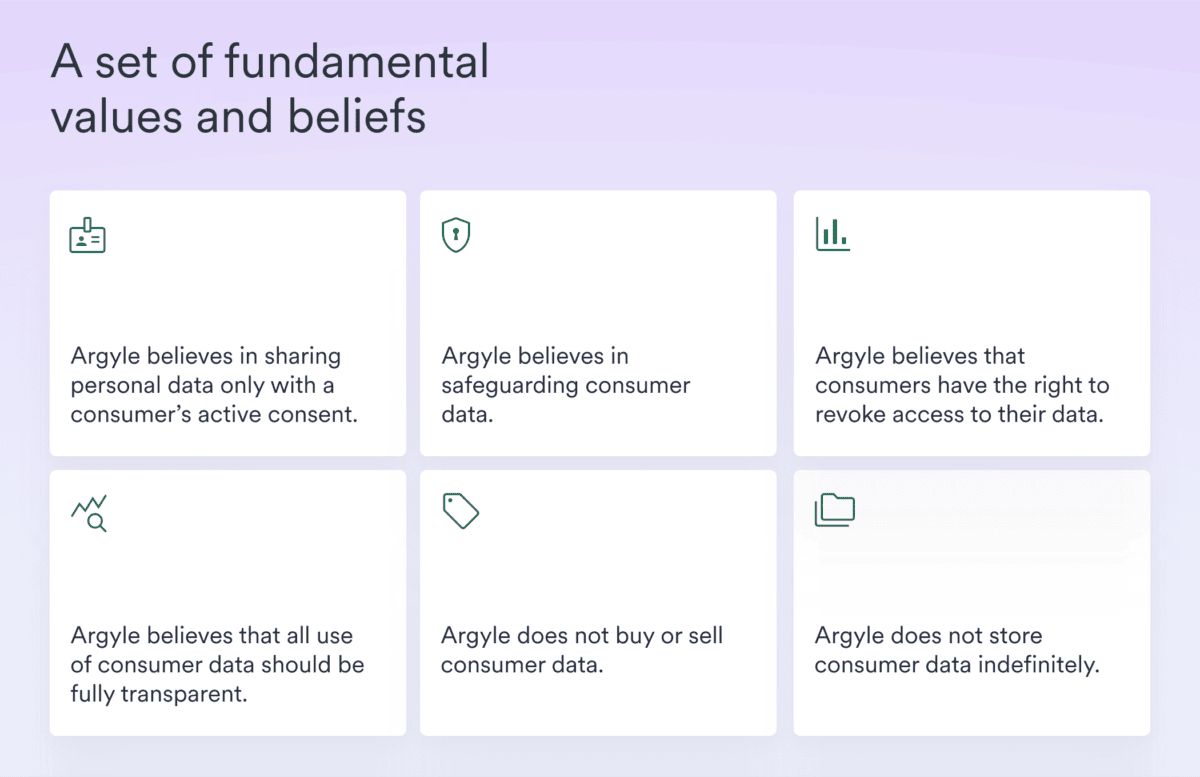Select the buy or sell data card

coord(598,603)
